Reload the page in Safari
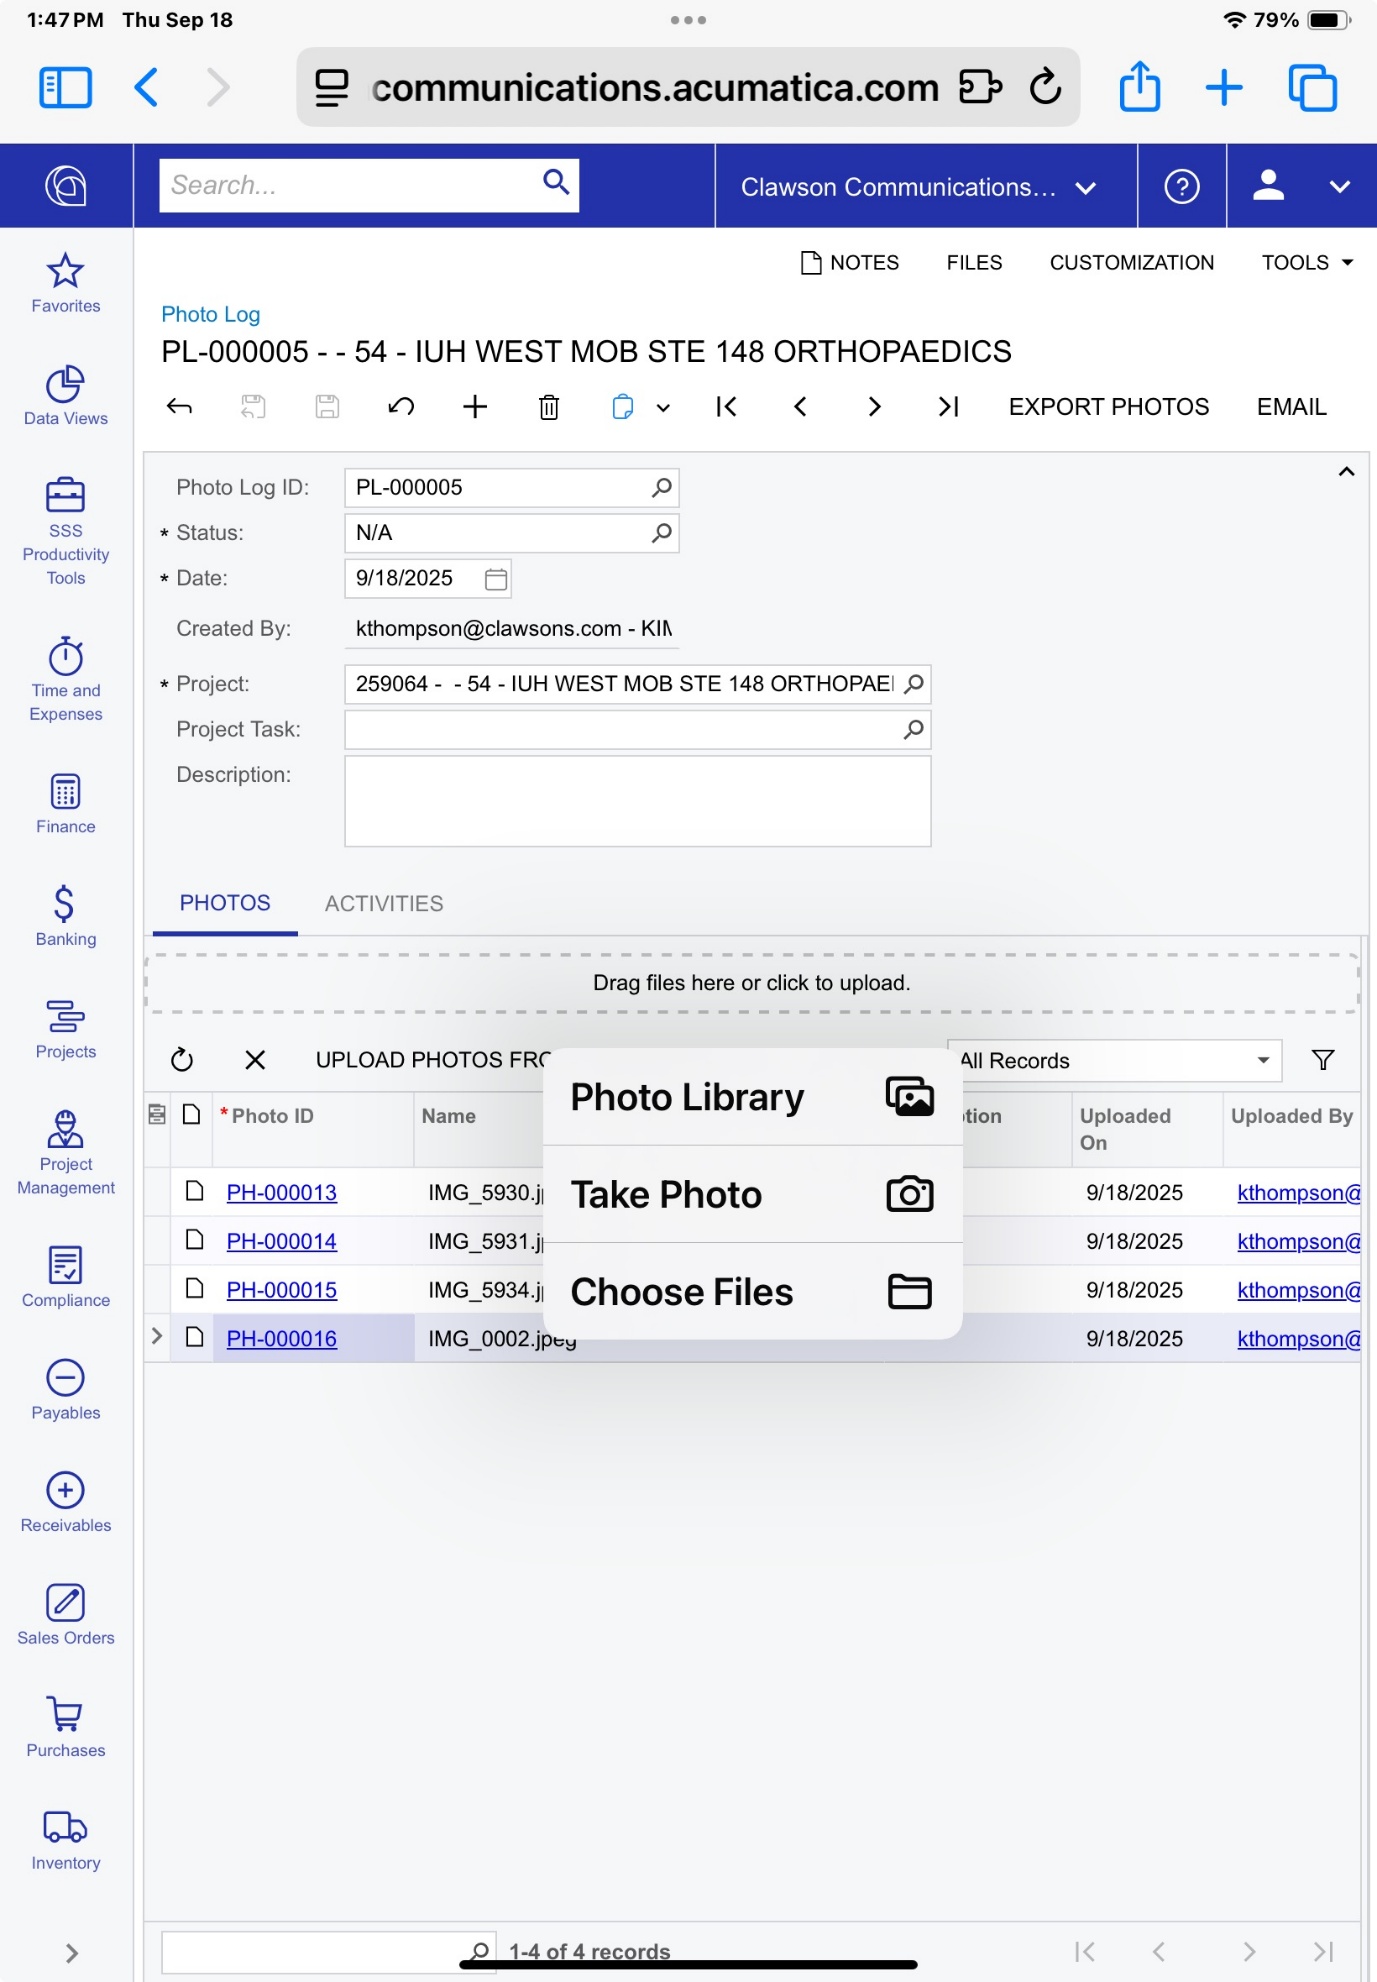This screenshot has width=1377, height=1982. click(1045, 88)
